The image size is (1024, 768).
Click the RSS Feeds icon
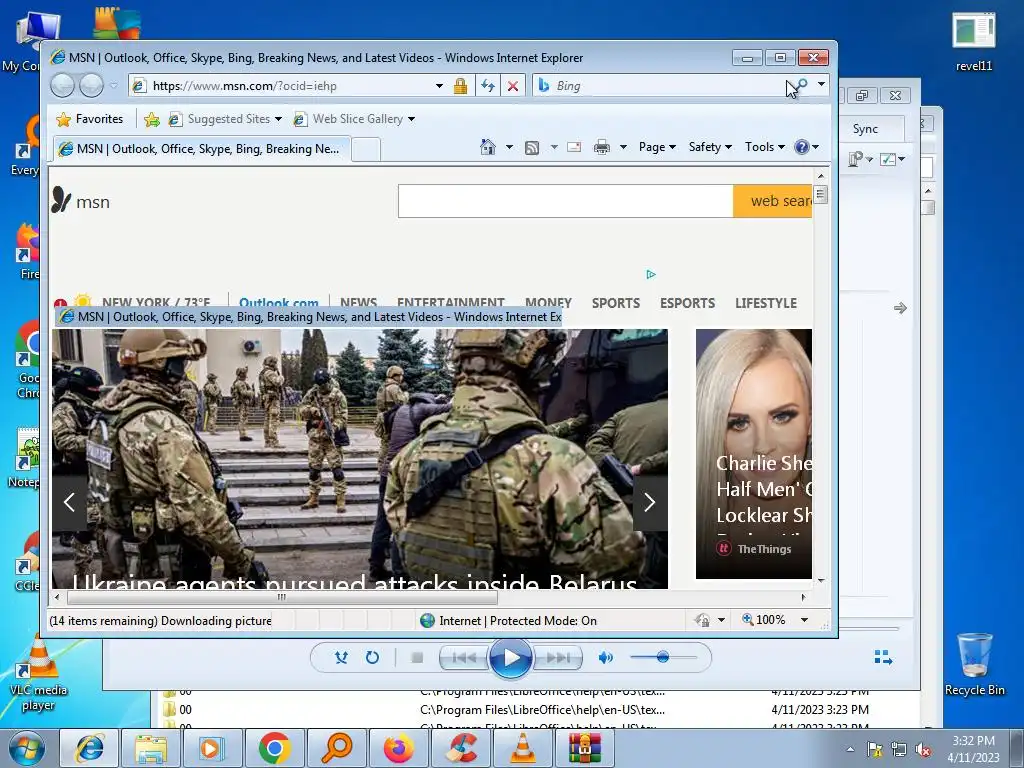(532, 148)
